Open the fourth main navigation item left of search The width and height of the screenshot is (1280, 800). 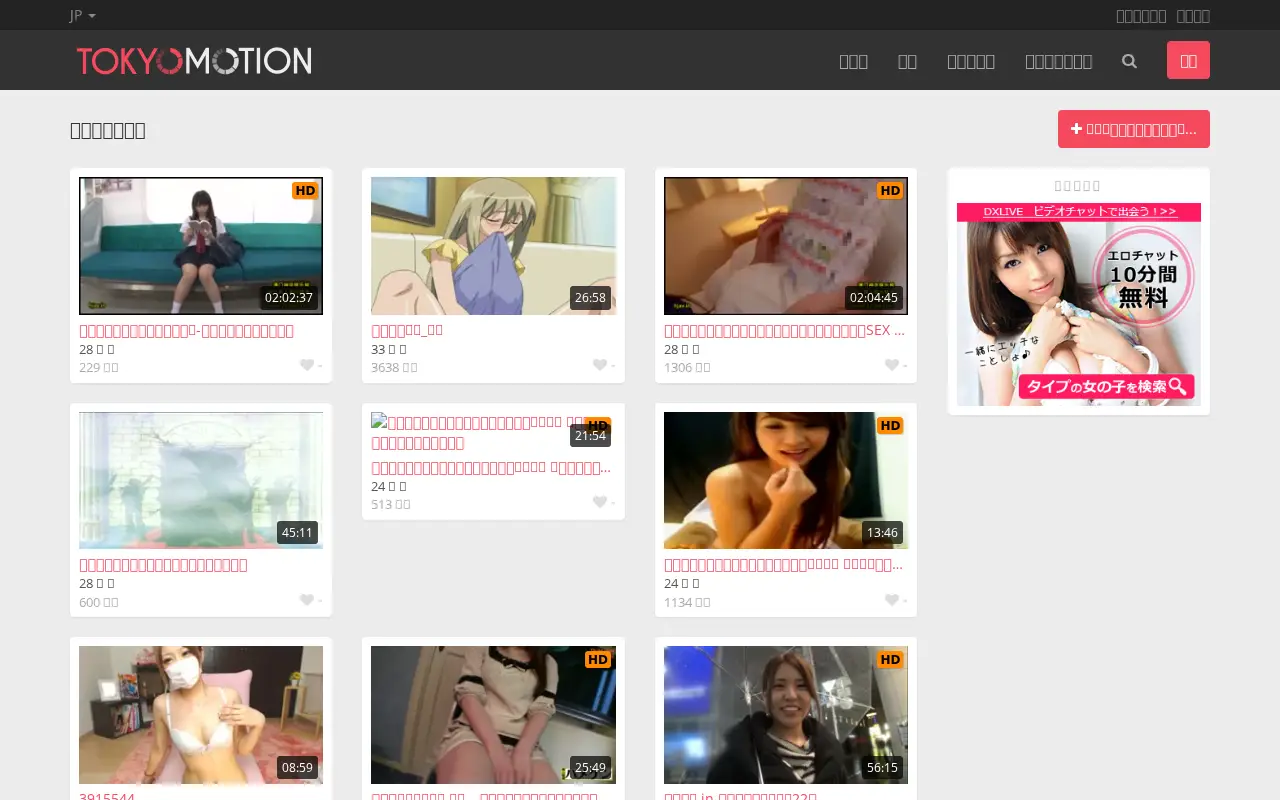(x=1058, y=61)
